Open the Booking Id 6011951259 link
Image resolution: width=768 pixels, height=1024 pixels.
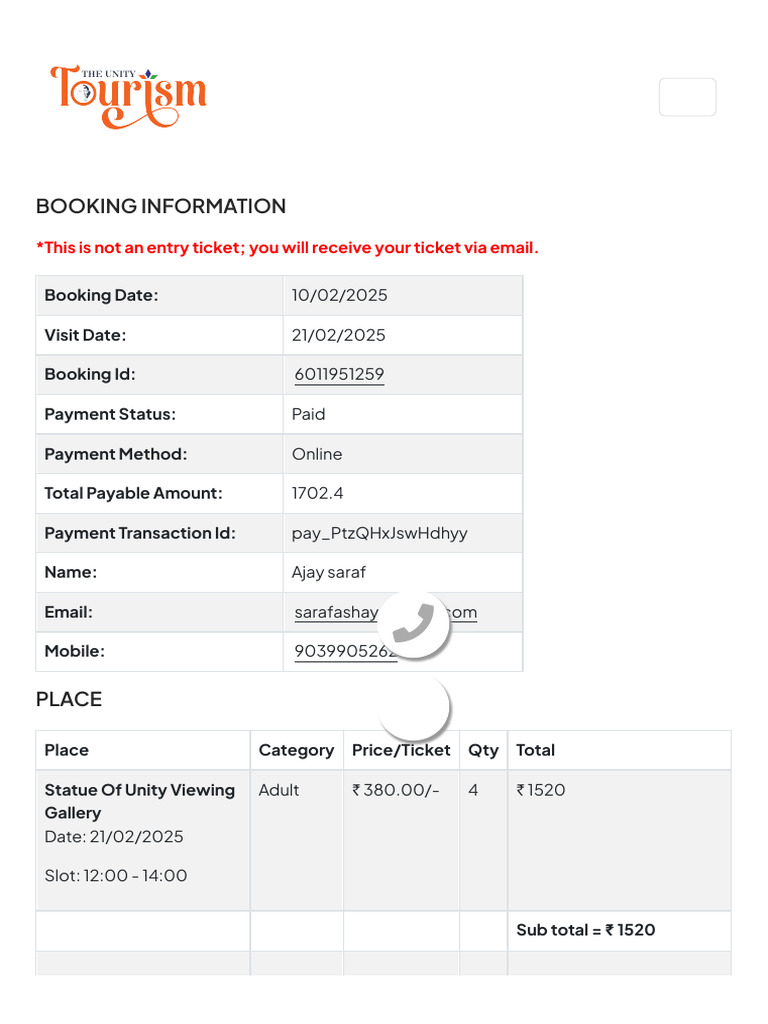[x=339, y=374]
